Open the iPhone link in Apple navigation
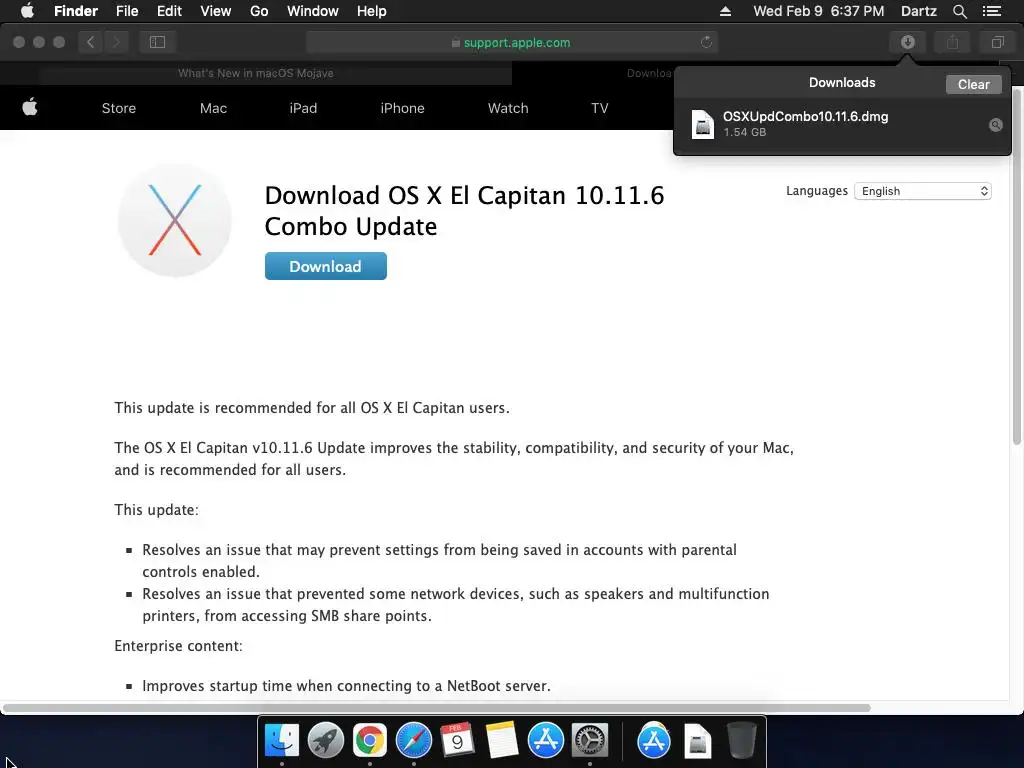The image size is (1024, 768). coord(402,108)
